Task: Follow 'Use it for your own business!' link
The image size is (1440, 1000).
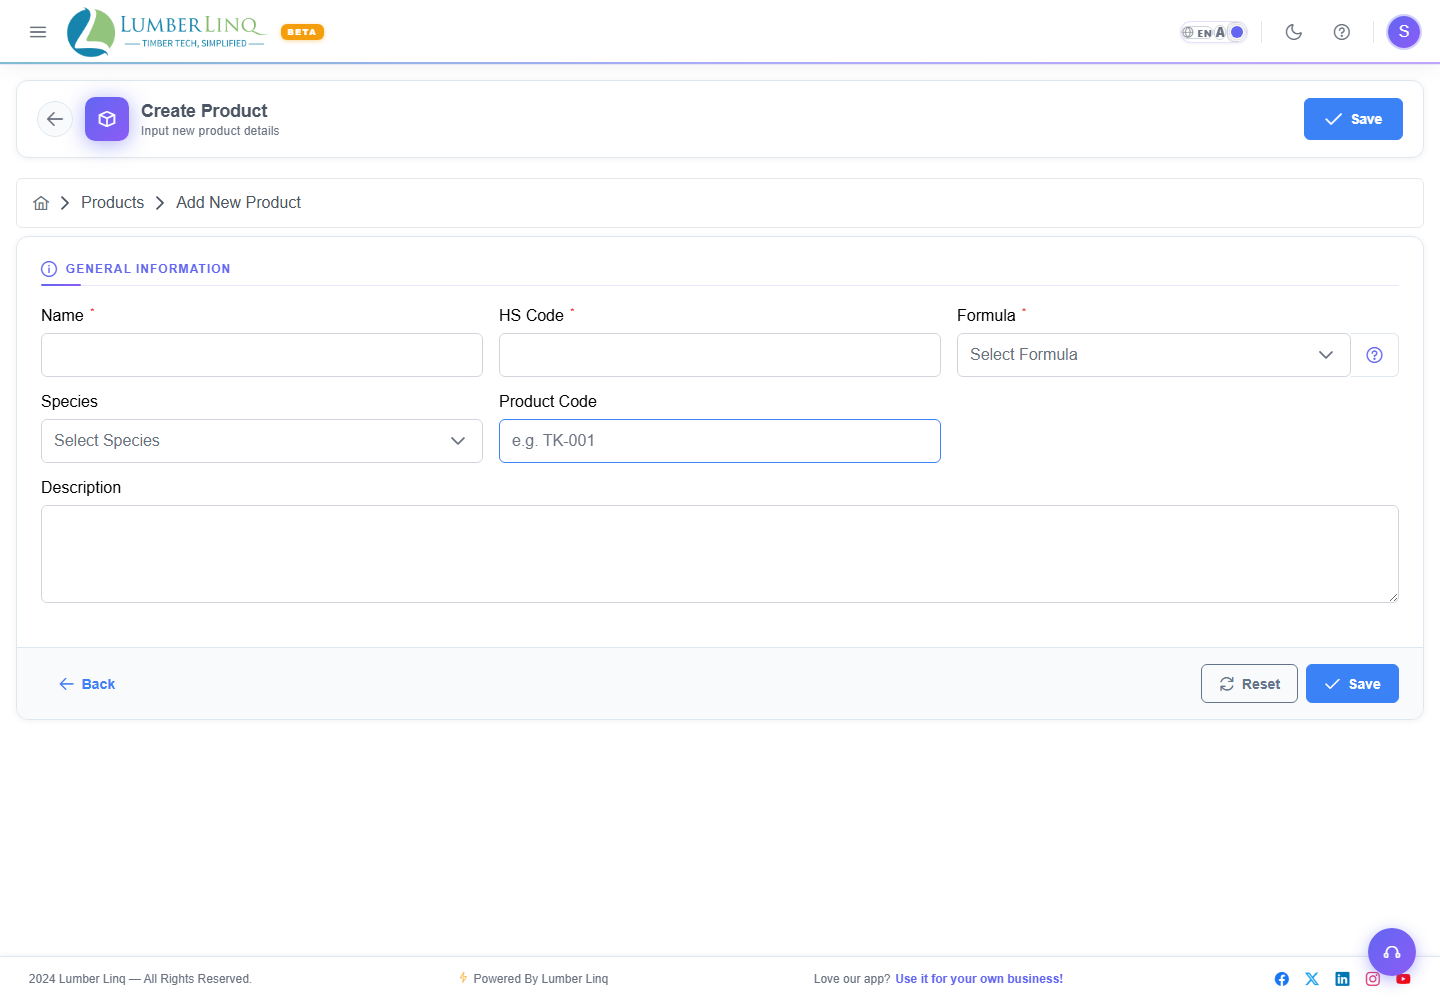Action: click(979, 979)
